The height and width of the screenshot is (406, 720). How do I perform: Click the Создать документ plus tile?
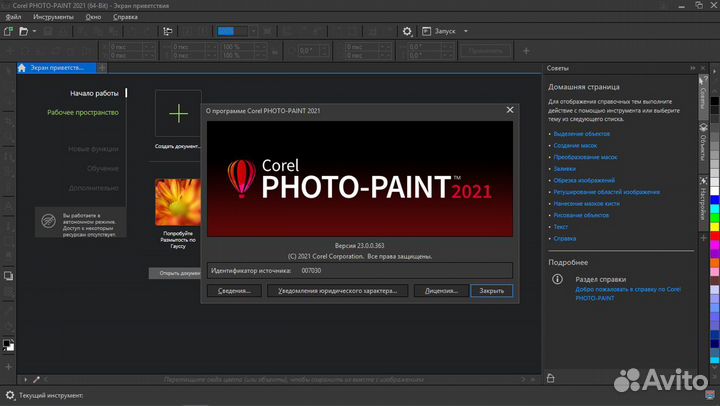178,113
